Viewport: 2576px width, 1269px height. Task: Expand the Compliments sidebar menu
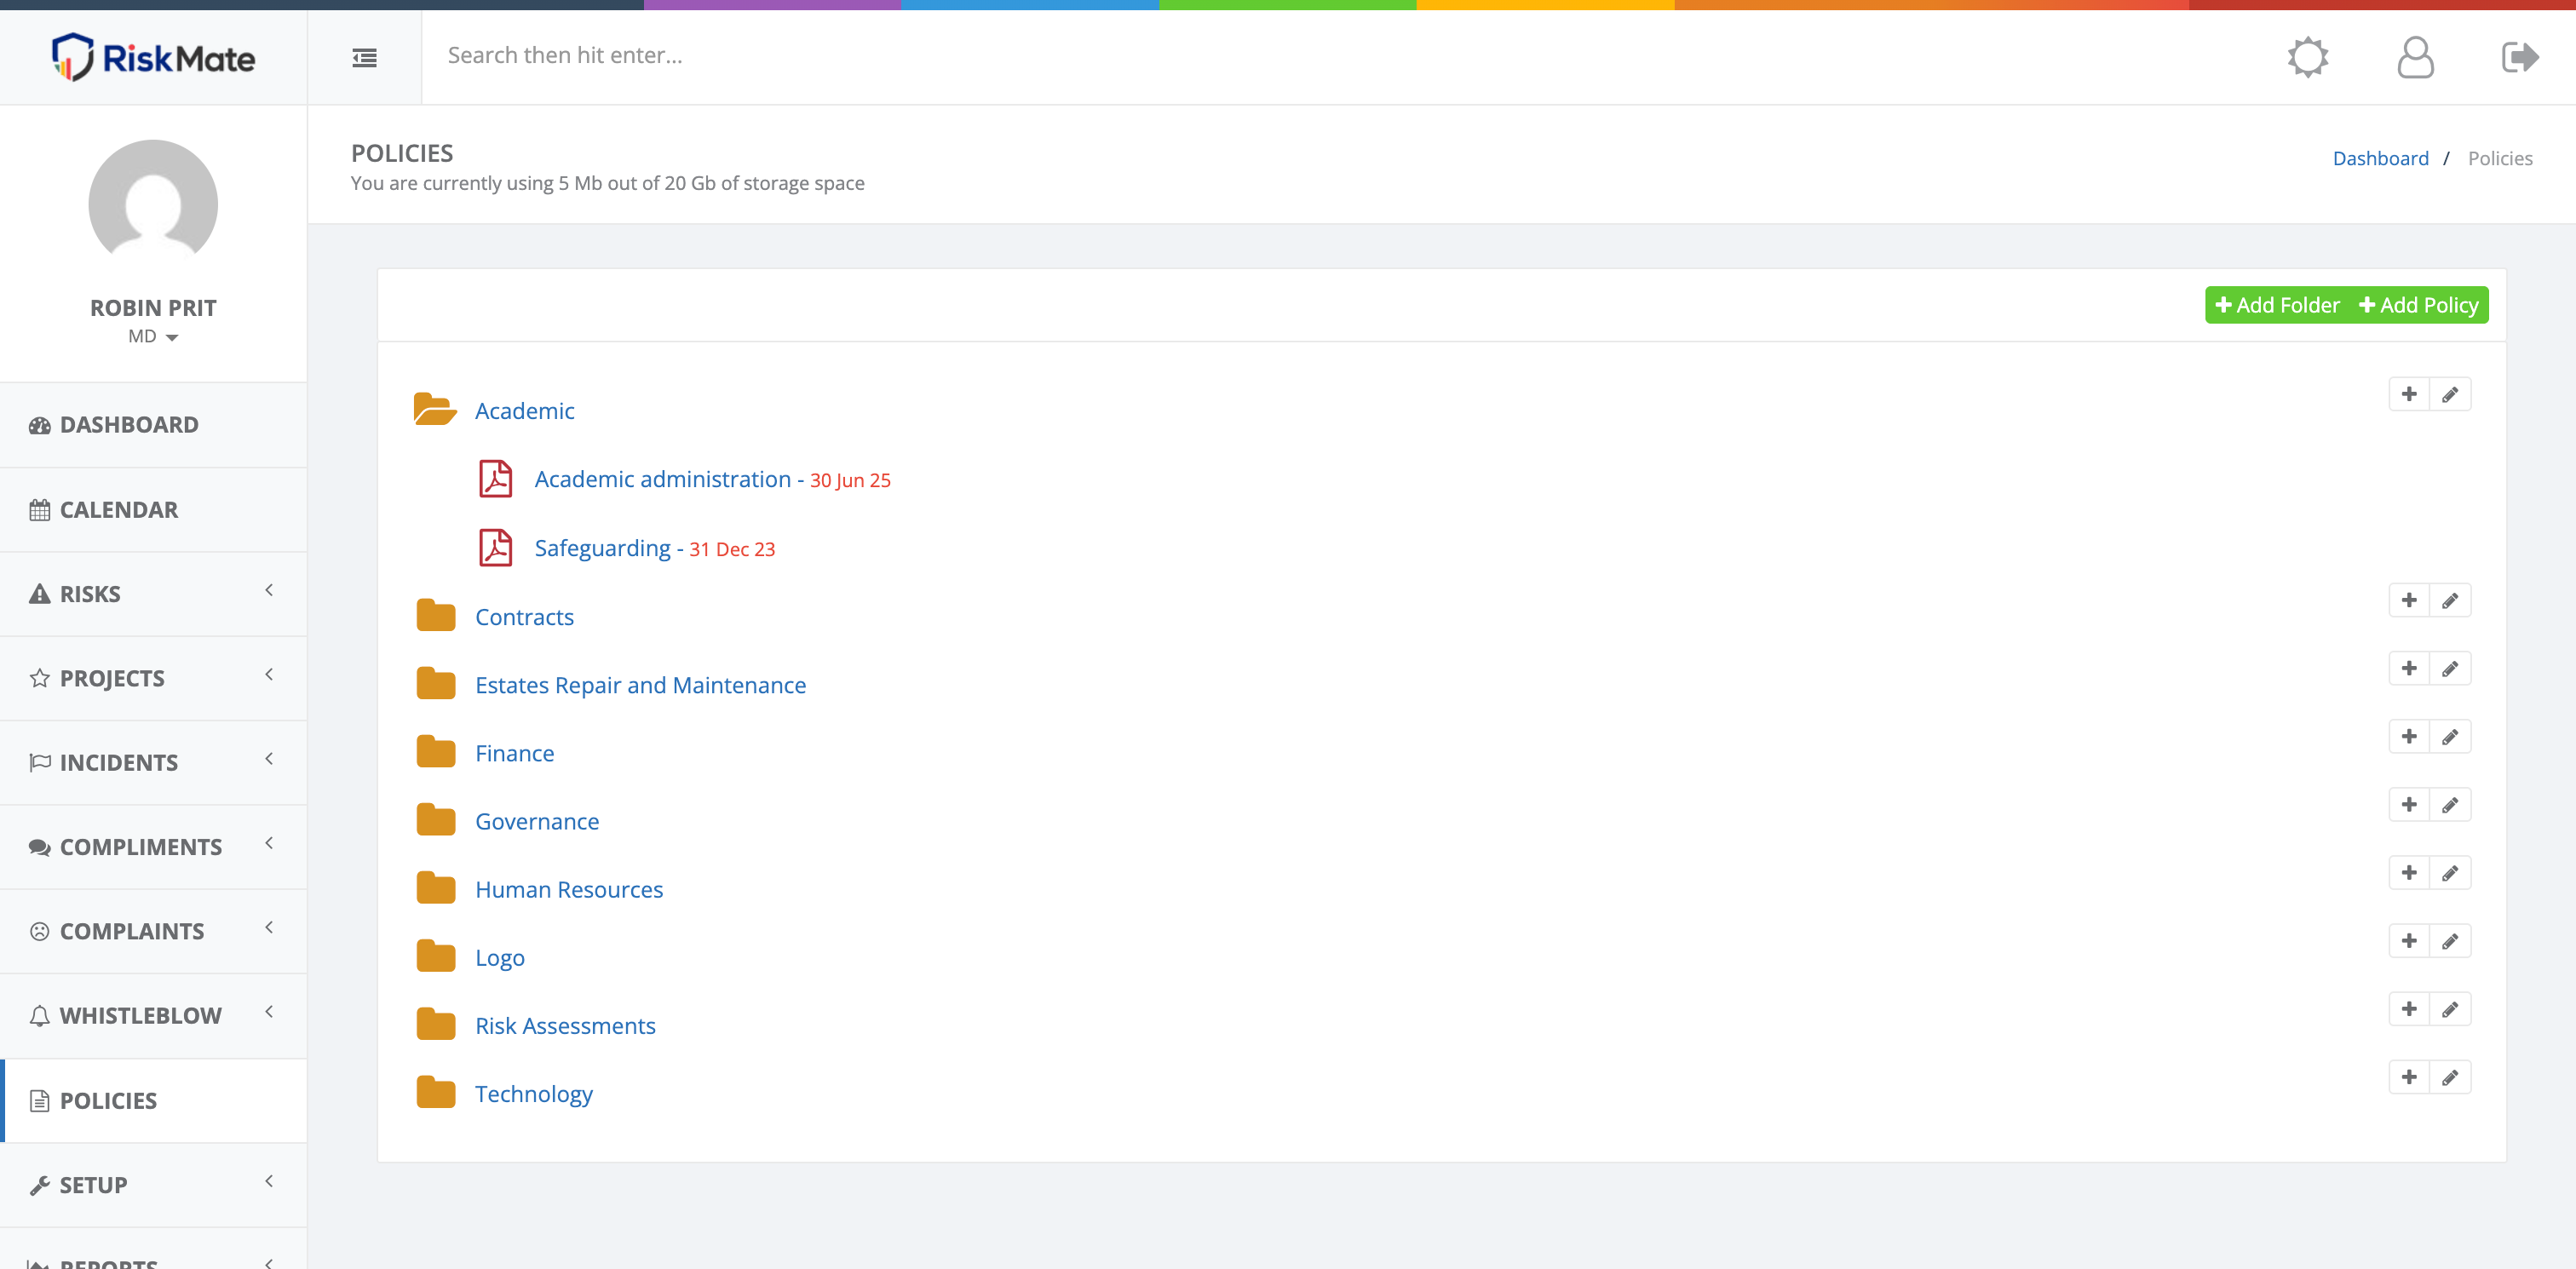tap(153, 847)
